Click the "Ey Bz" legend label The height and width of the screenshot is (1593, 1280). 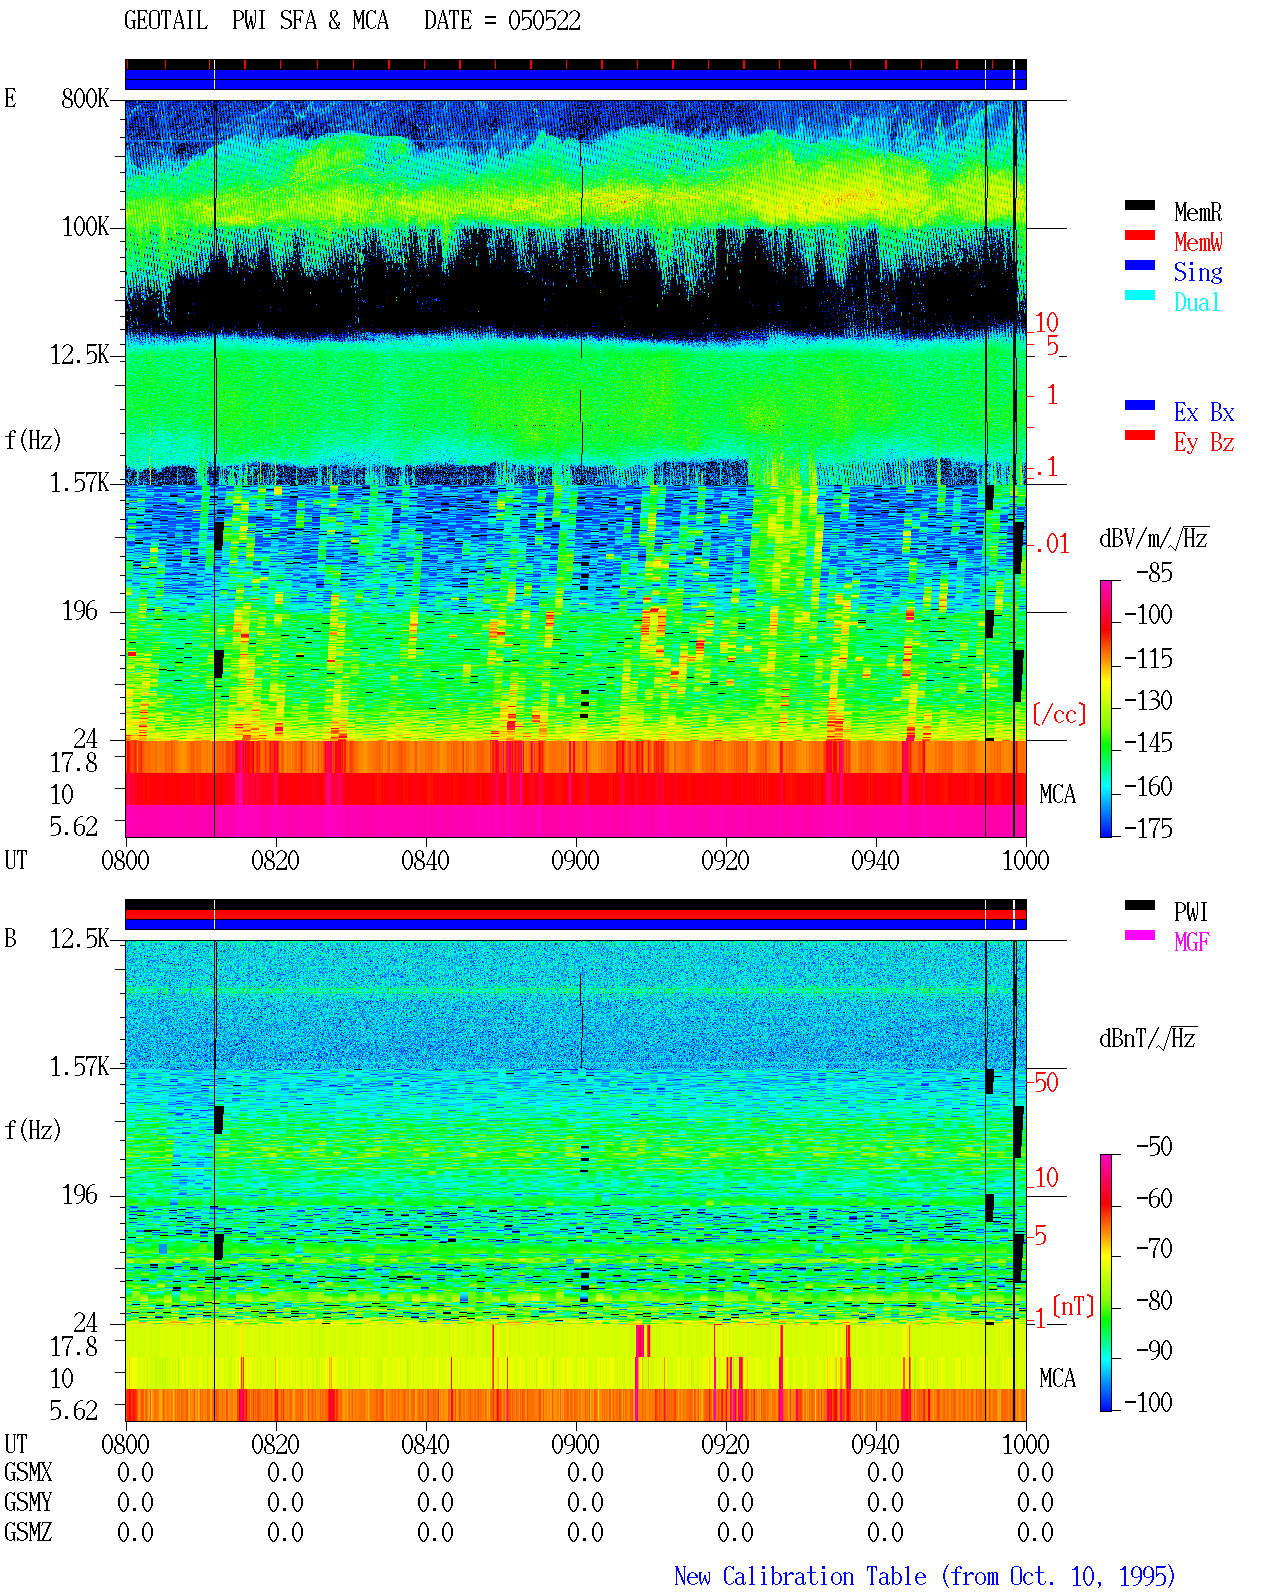(x=1204, y=442)
